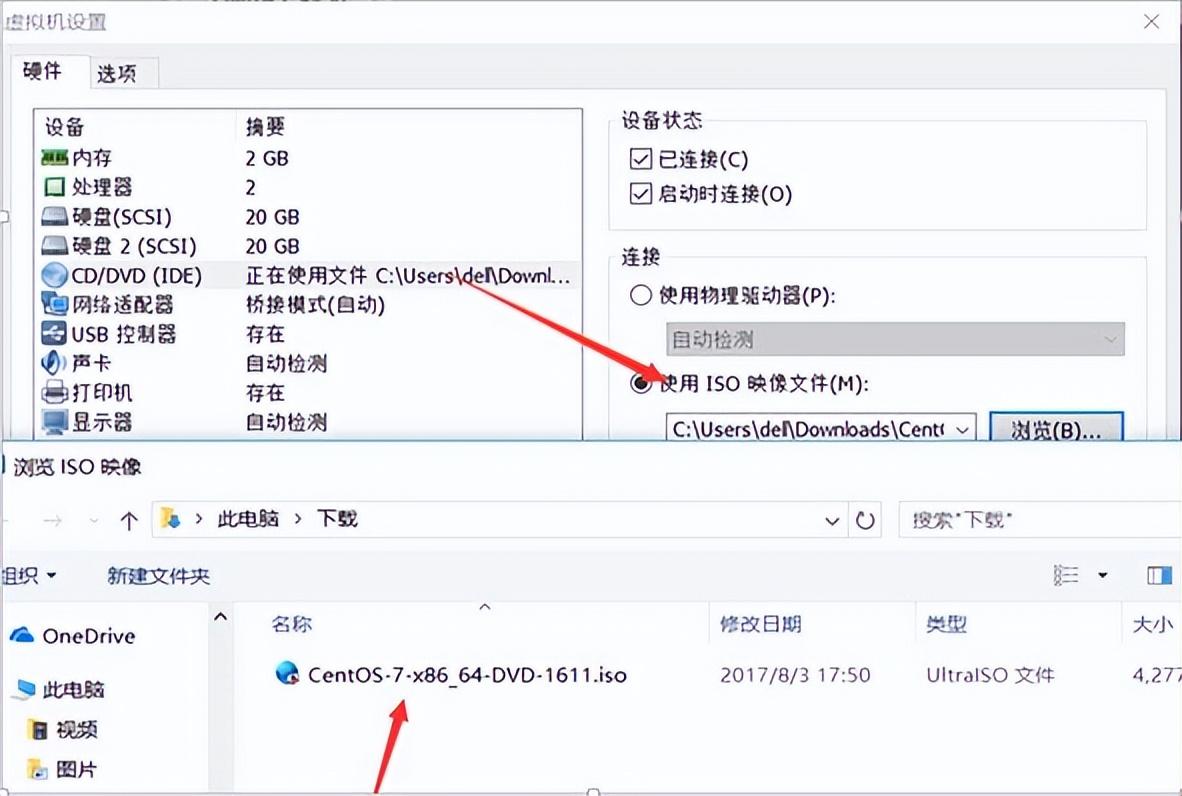Screen dimensions: 1182x796
Task: Click the CD/DVD (IDE) disc icon
Action: pos(54,275)
